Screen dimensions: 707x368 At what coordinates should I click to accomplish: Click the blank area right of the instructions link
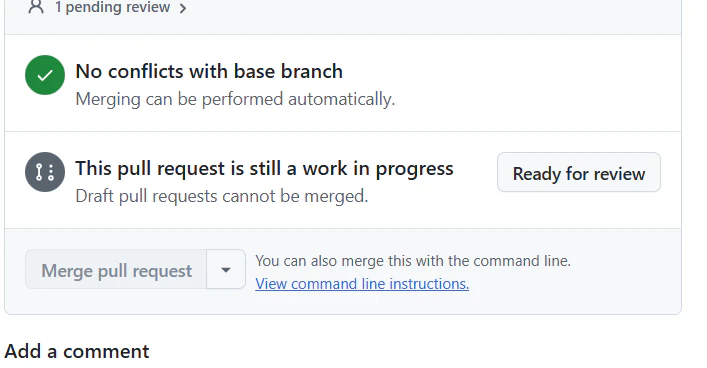pos(573,284)
